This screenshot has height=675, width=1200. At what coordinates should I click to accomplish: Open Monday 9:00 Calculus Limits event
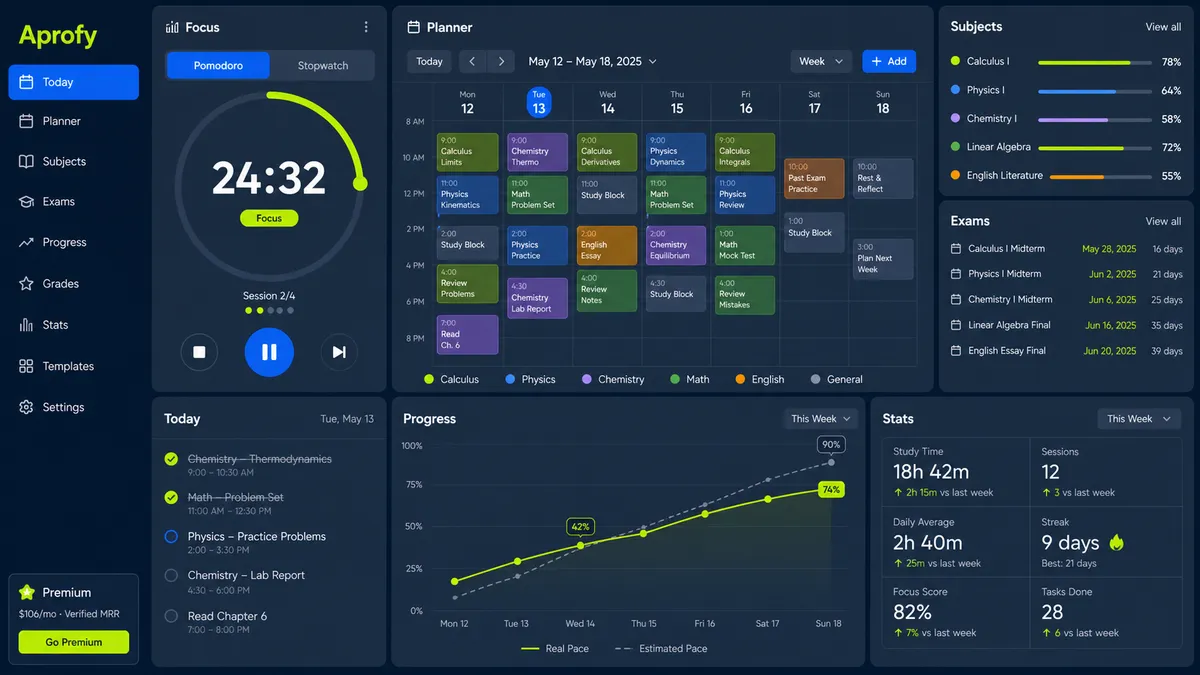pyautogui.click(x=467, y=151)
